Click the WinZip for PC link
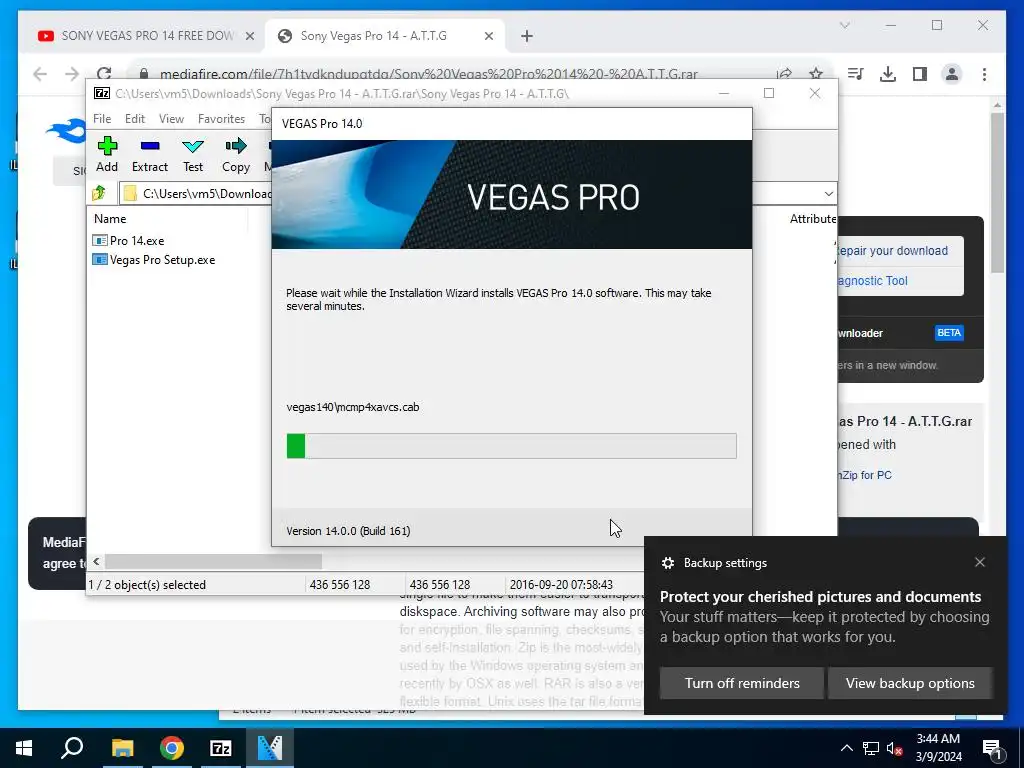1024x768 pixels. pyautogui.click(x=865, y=475)
